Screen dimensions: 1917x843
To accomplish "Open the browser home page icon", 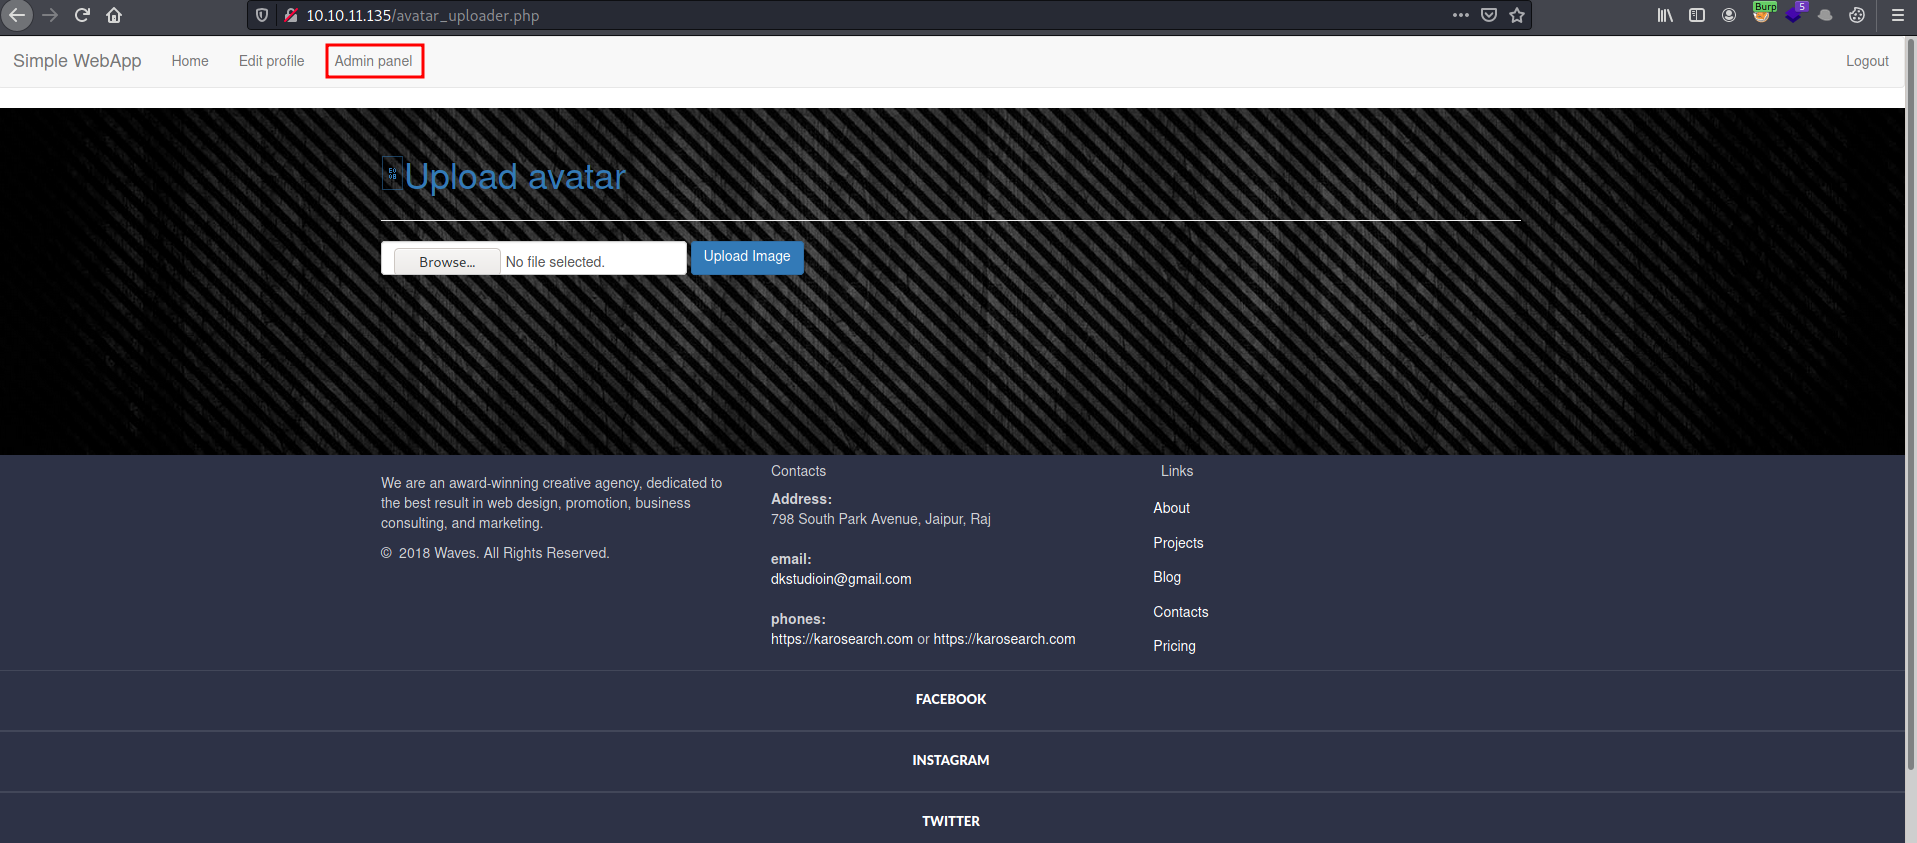I will pos(114,15).
